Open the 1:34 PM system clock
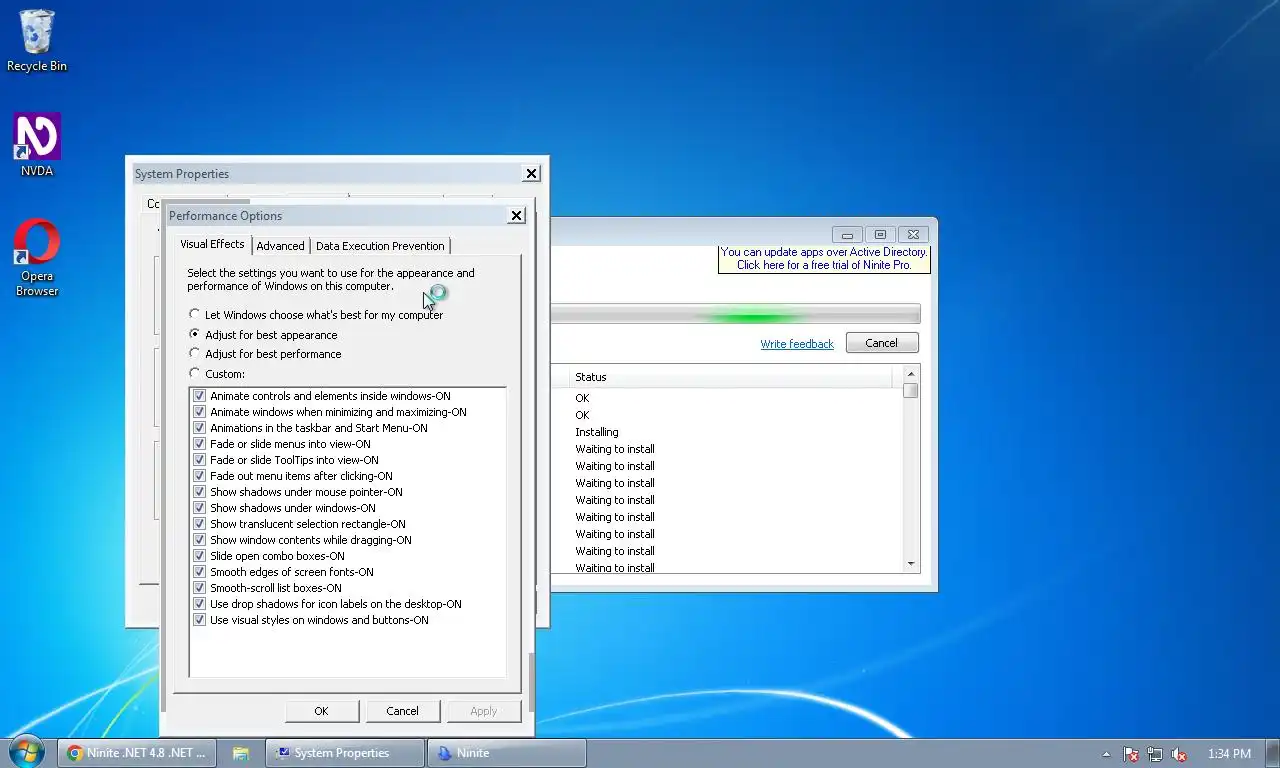 (x=1229, y=753)
